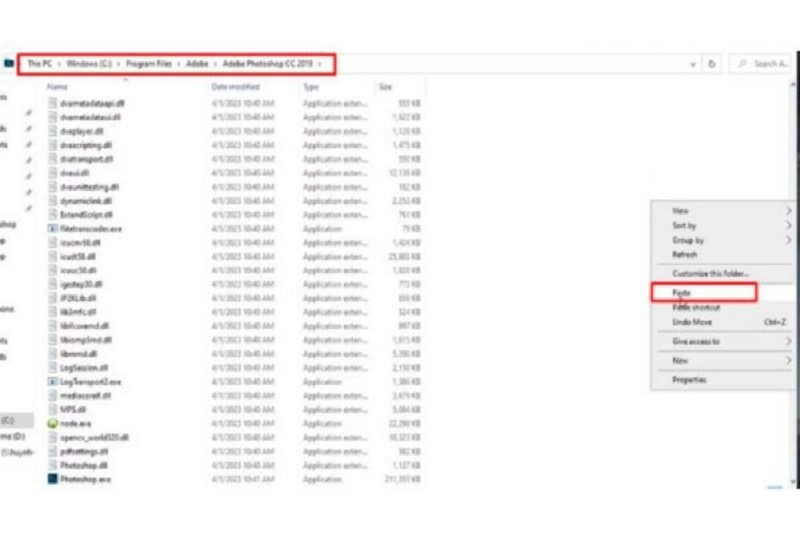Open the Give access to submenu
Viewport: 800px width, 533px height.
coord(723,342)
